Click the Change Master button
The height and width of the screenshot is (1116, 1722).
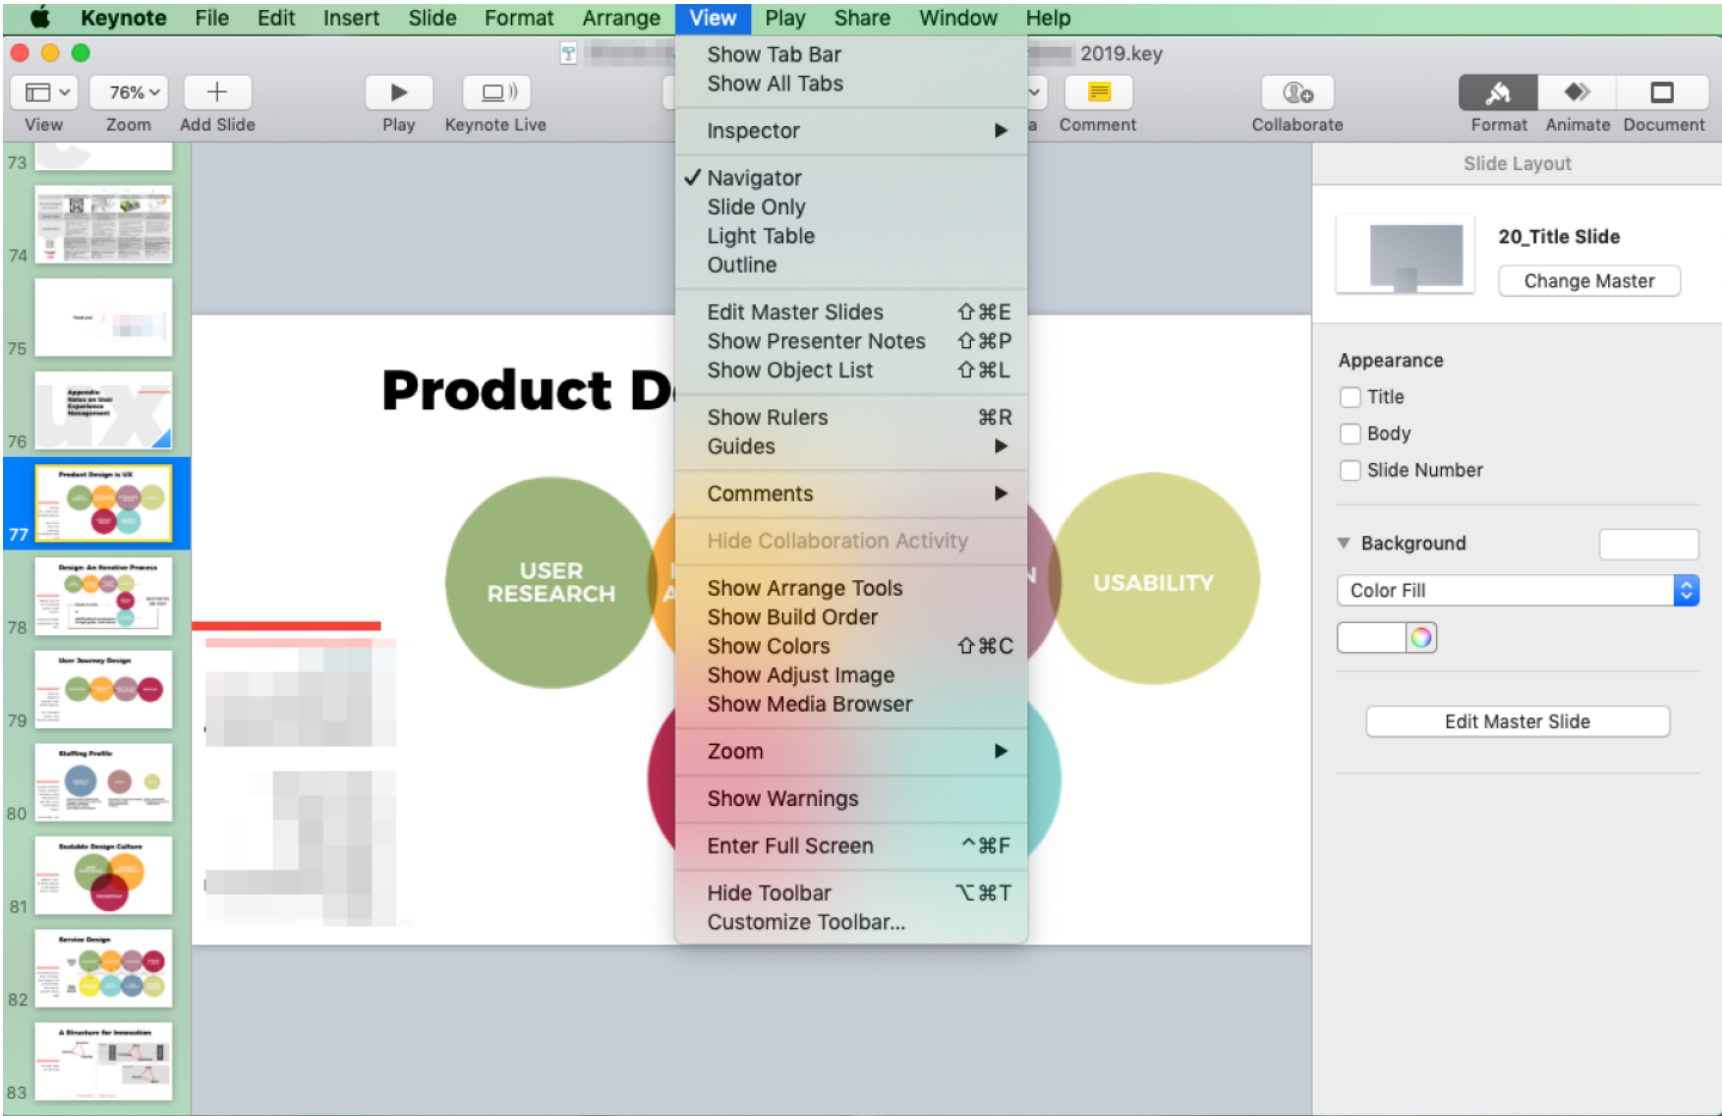point(1589,281)
